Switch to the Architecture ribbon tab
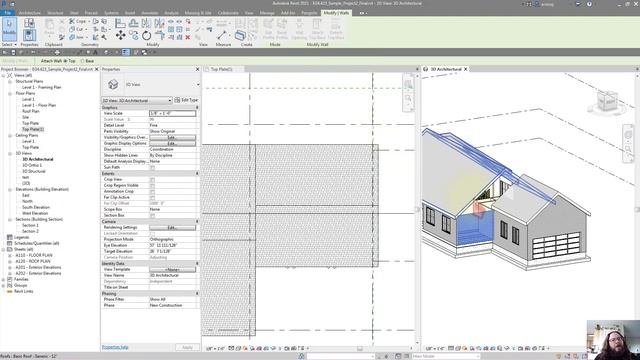This screenshot has height=360, width=640. 29,13
